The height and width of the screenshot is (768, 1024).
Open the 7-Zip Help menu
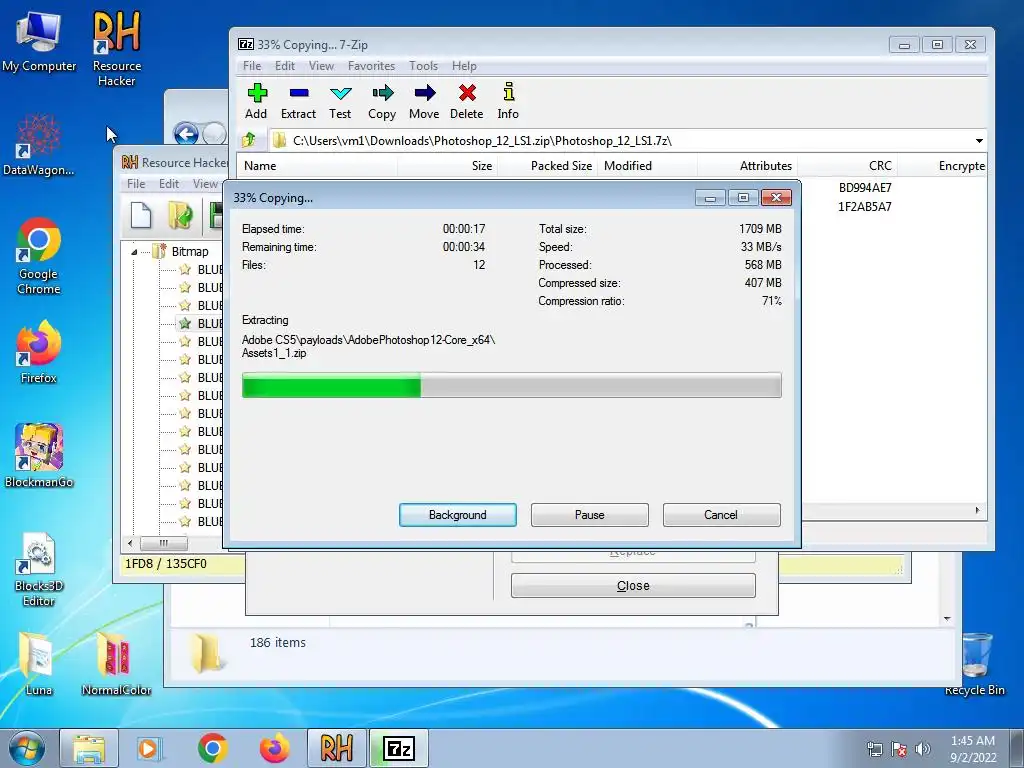(464, 66)
